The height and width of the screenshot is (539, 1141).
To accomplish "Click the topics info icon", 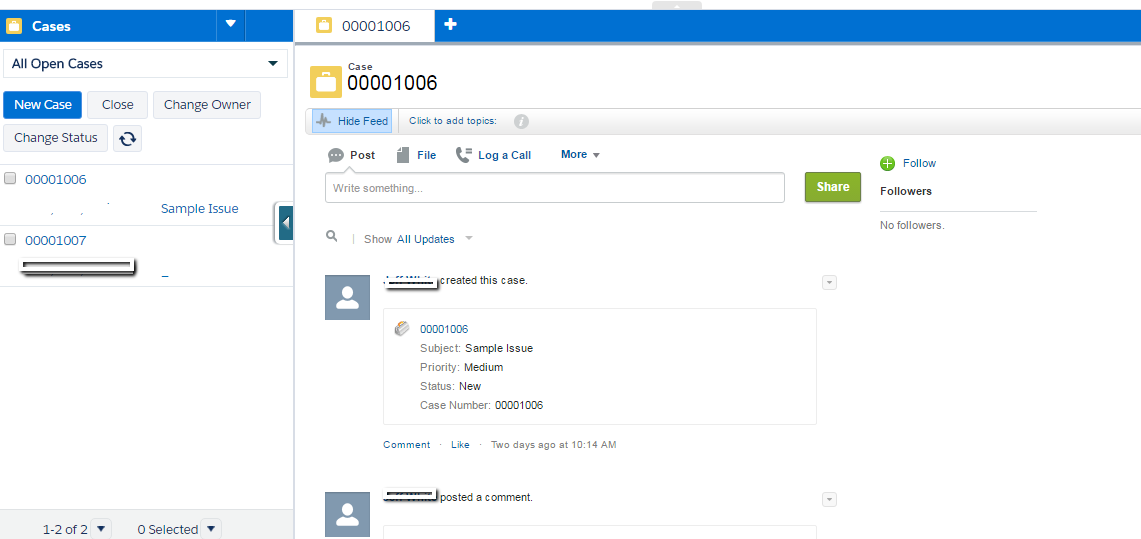I will [521, 121].
